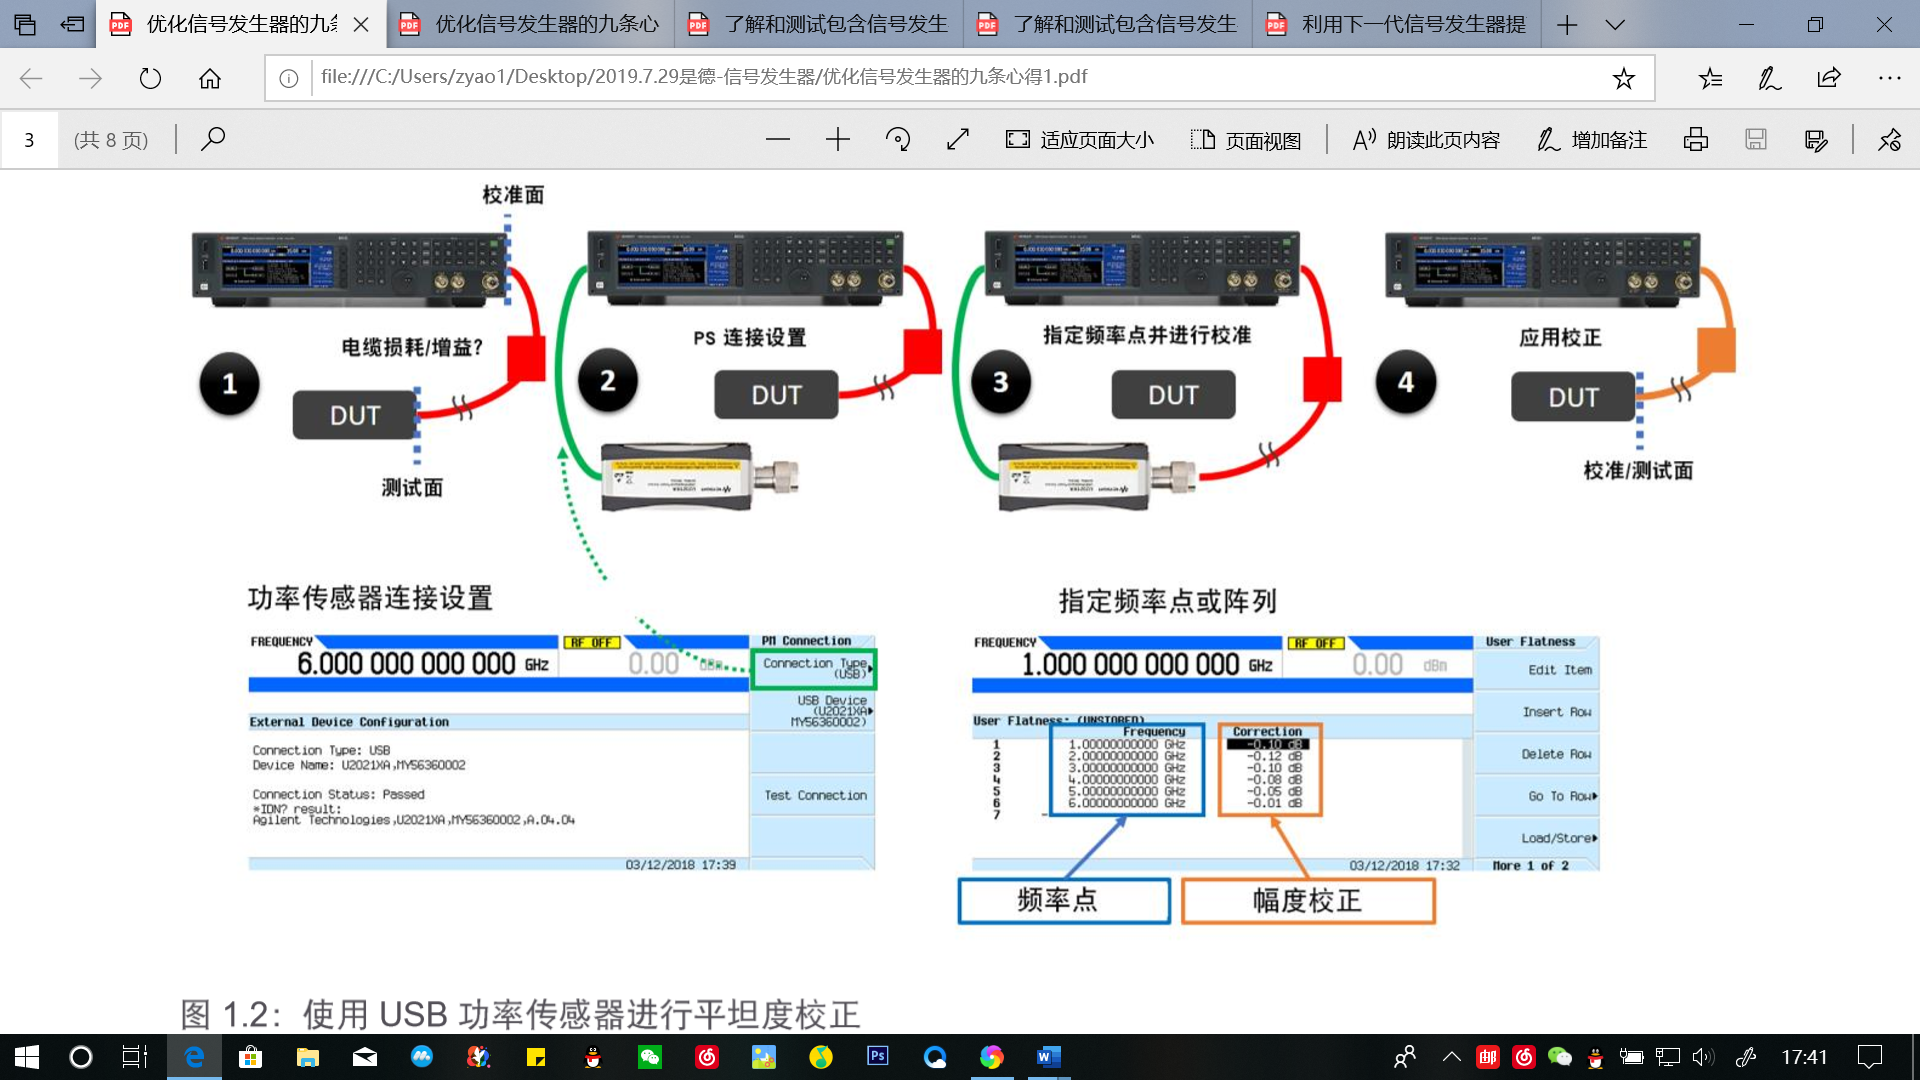Screen dimensions: 1920x1080
Task: Zoom in the PDF
Action: 838,140
